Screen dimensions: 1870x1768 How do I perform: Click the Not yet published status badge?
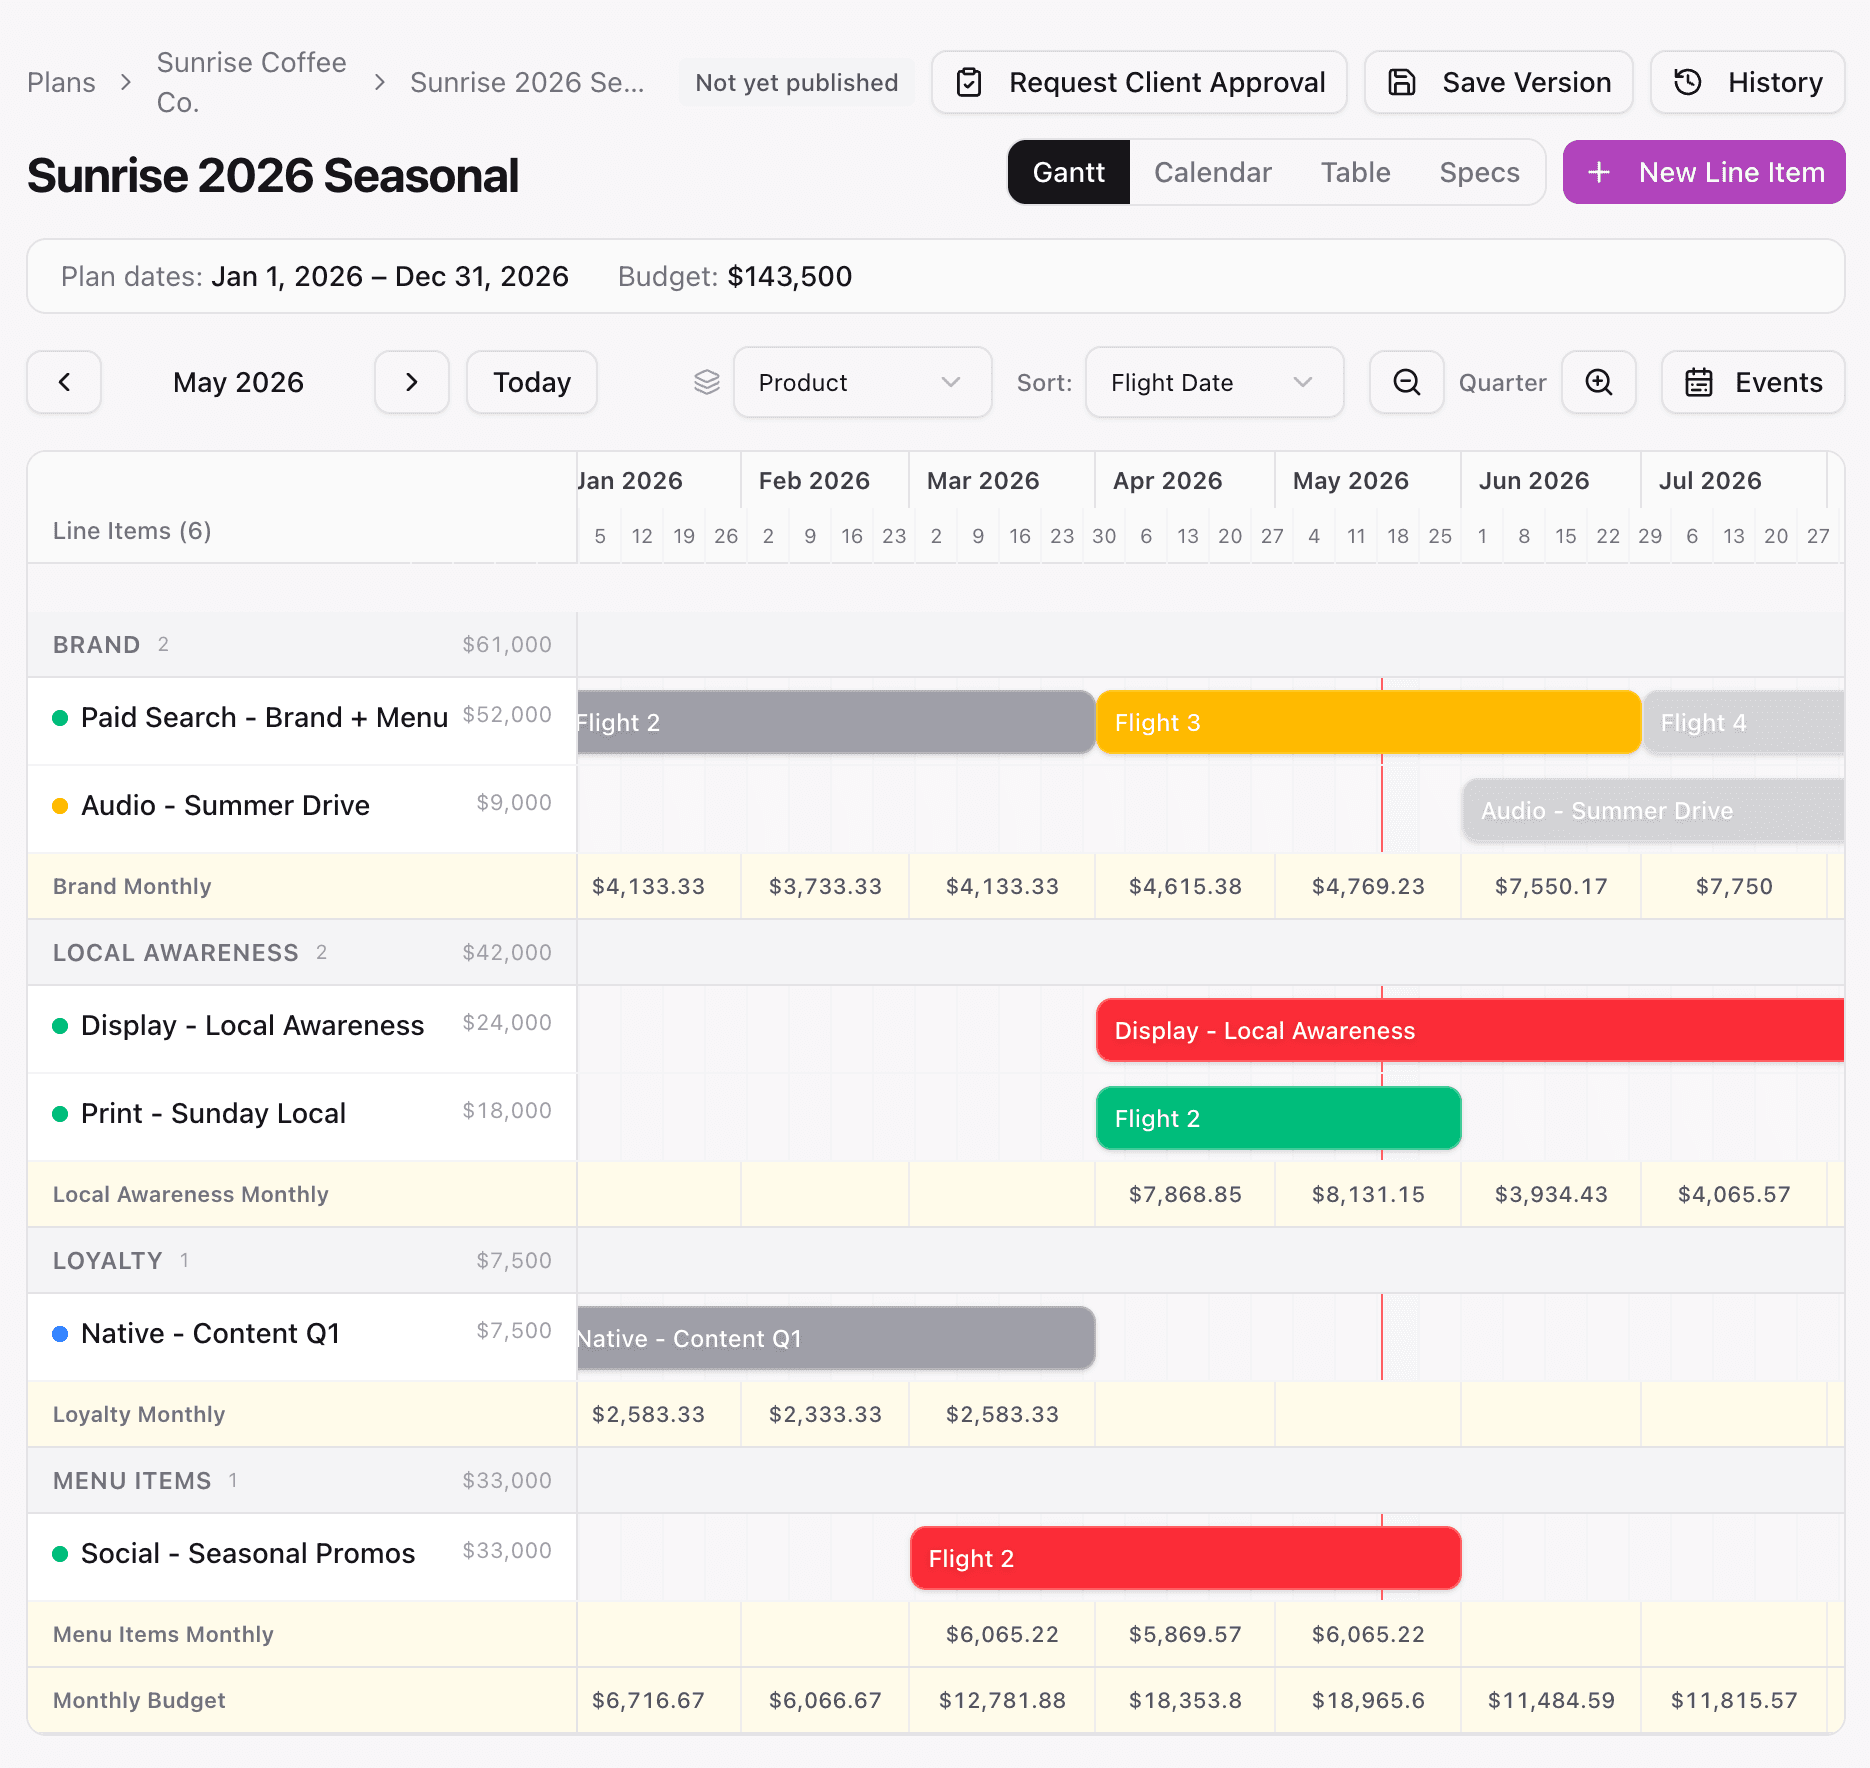[x=797, y=82]
